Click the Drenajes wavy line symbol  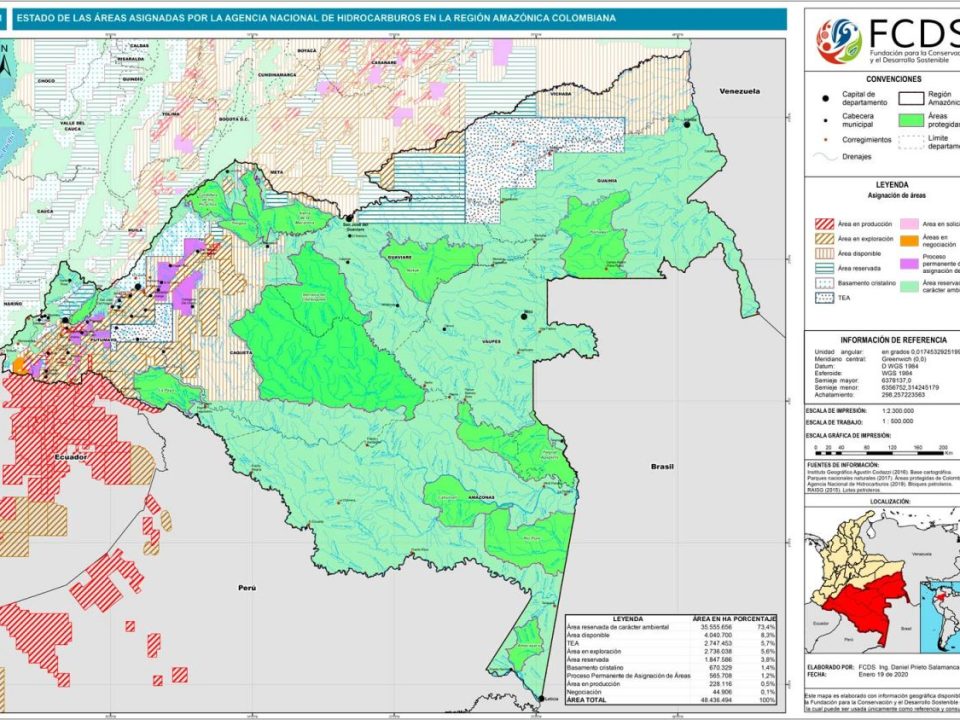pyautogui.click(x=825, y=158)
